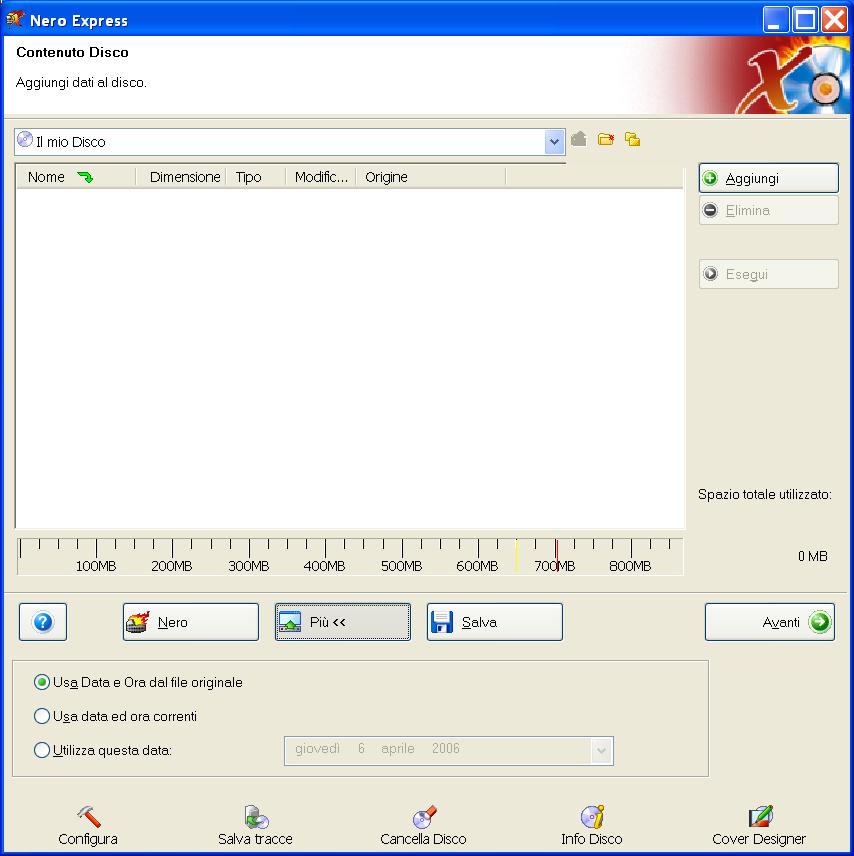Click the disc capacity bar at 700MB

point(556,556)
